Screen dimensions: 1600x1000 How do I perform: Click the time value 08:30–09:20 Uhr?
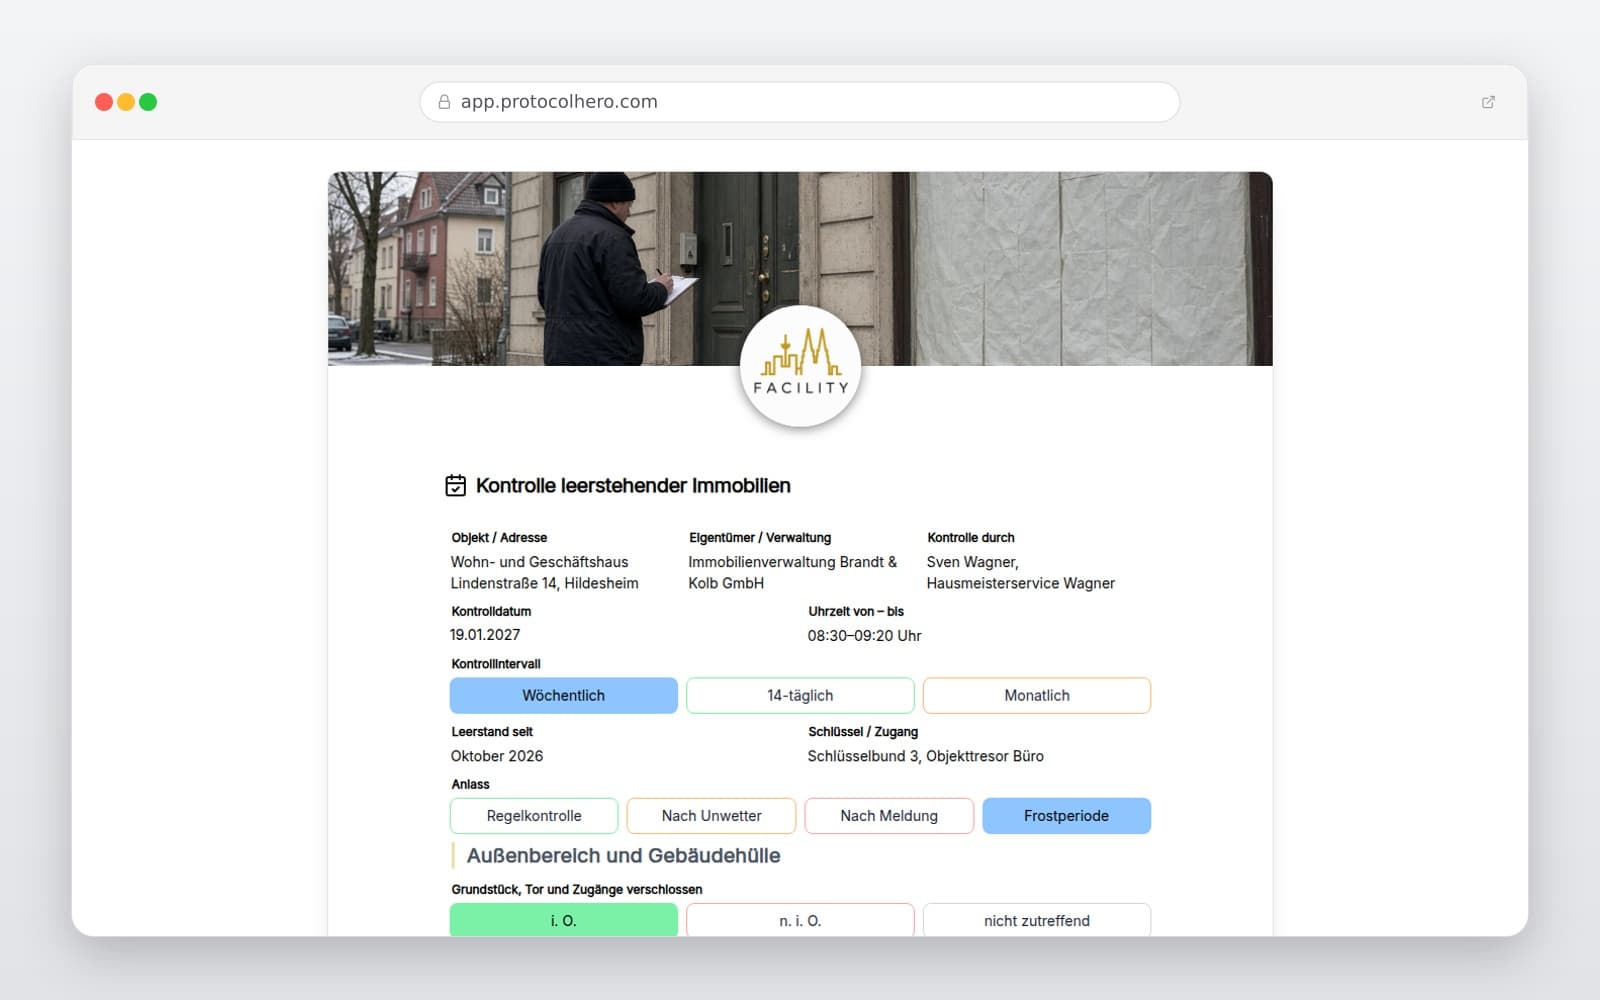point(865,636)
